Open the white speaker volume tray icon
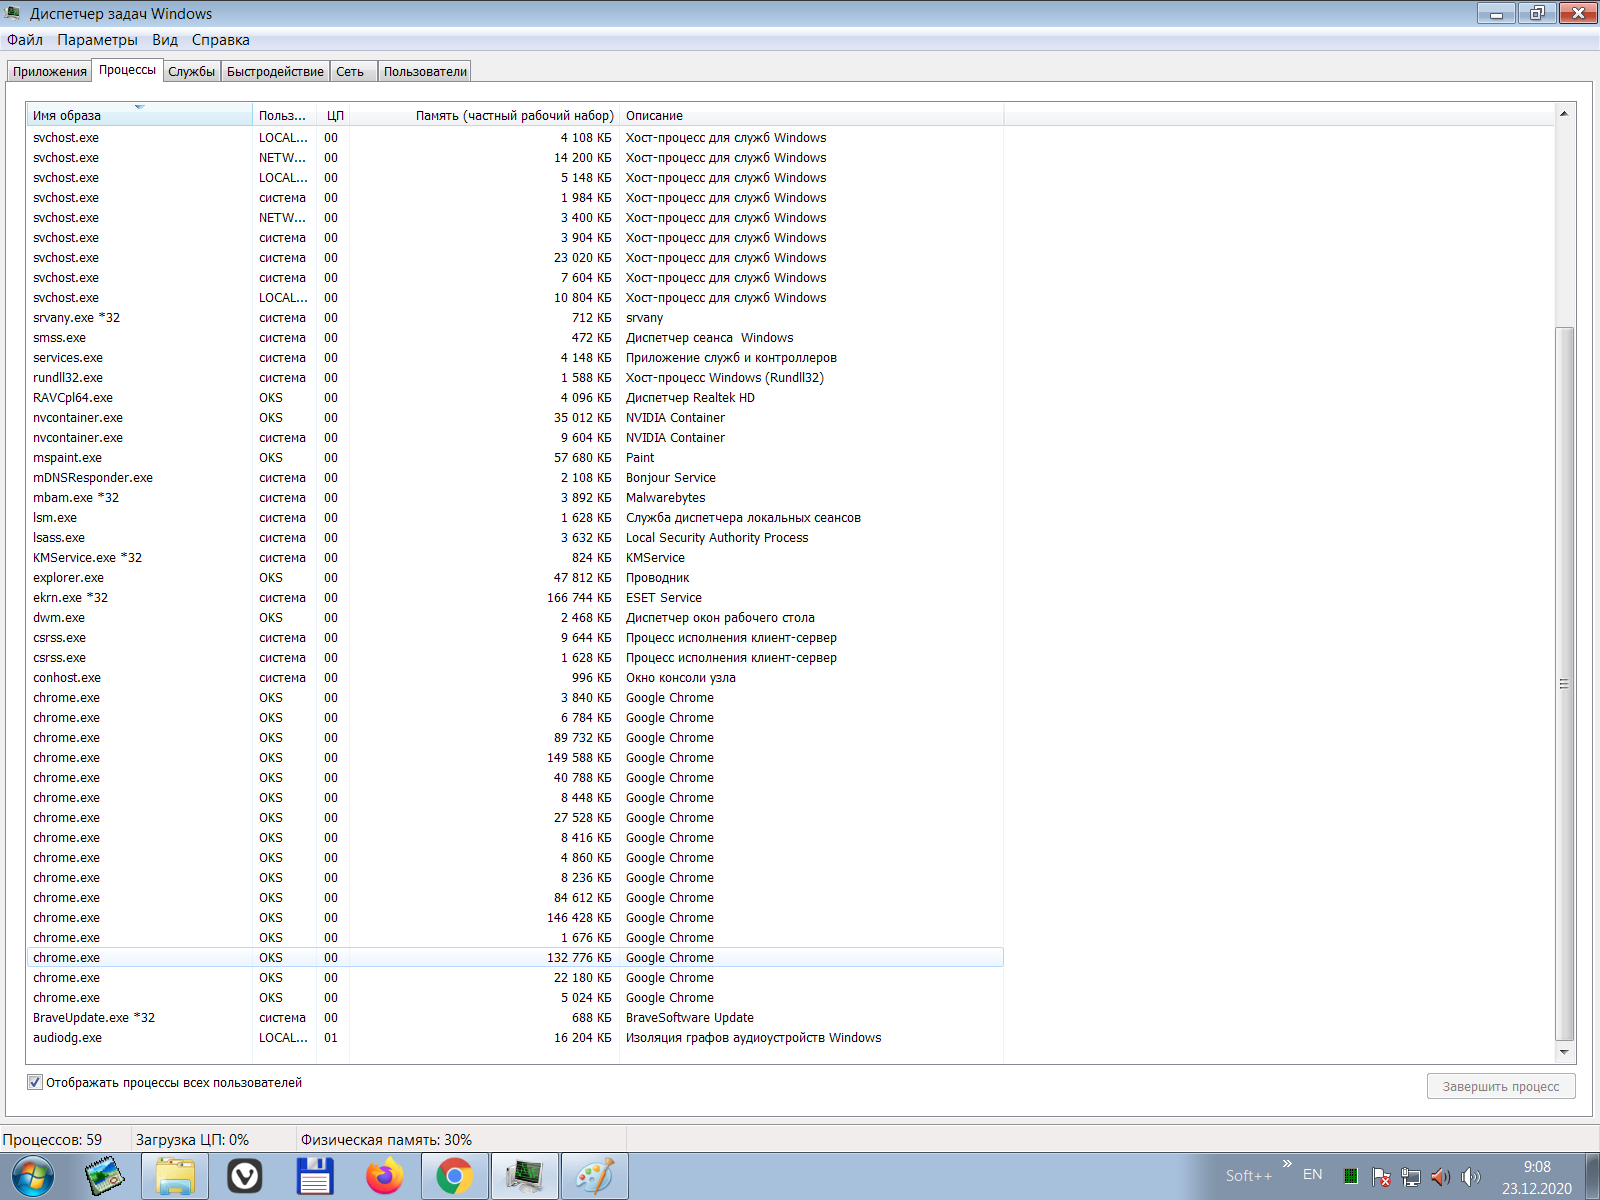Screen dimensions: 1600x1200 tap(1470, 1176)
